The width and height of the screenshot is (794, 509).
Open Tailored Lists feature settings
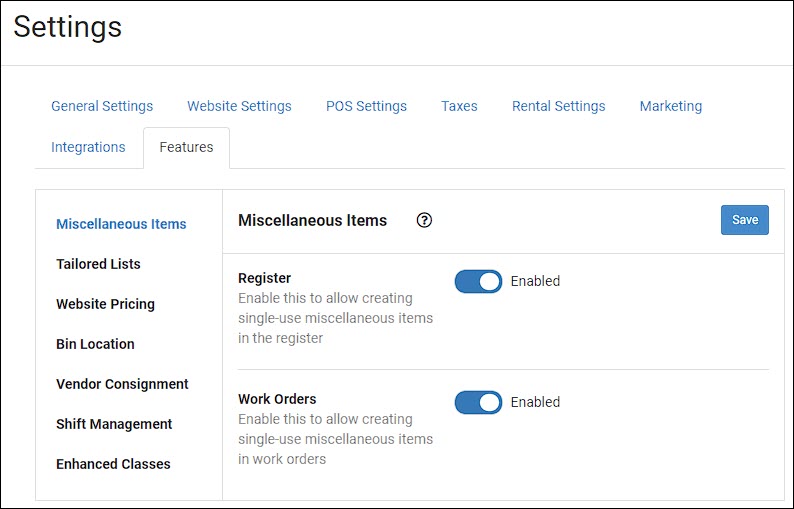[x=98, y=264]
